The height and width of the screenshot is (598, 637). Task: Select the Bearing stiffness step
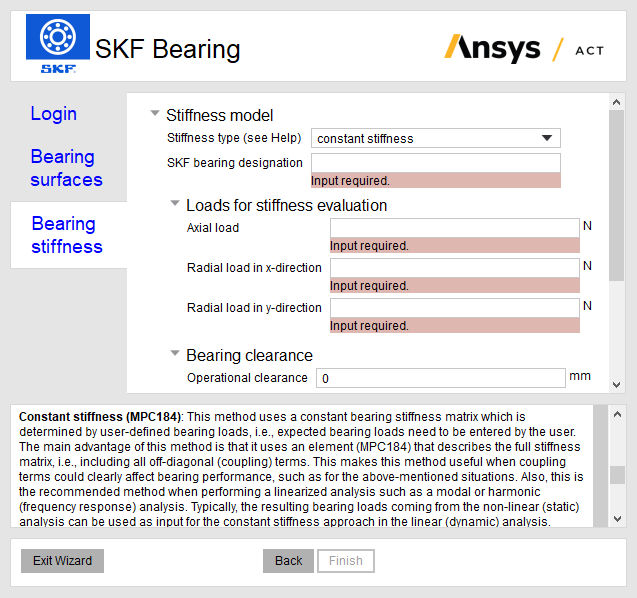click(67, 235)
